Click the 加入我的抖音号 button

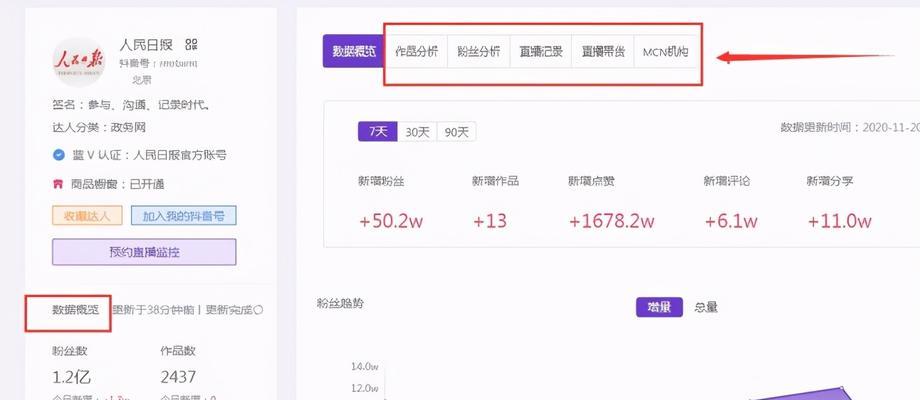(x=184, y=215)
